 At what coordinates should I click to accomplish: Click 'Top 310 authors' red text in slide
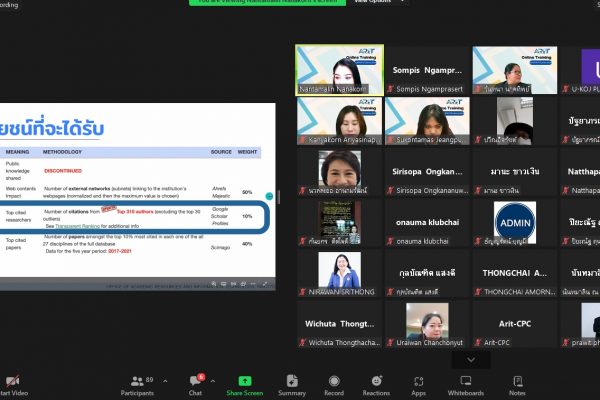click(135, 212)
